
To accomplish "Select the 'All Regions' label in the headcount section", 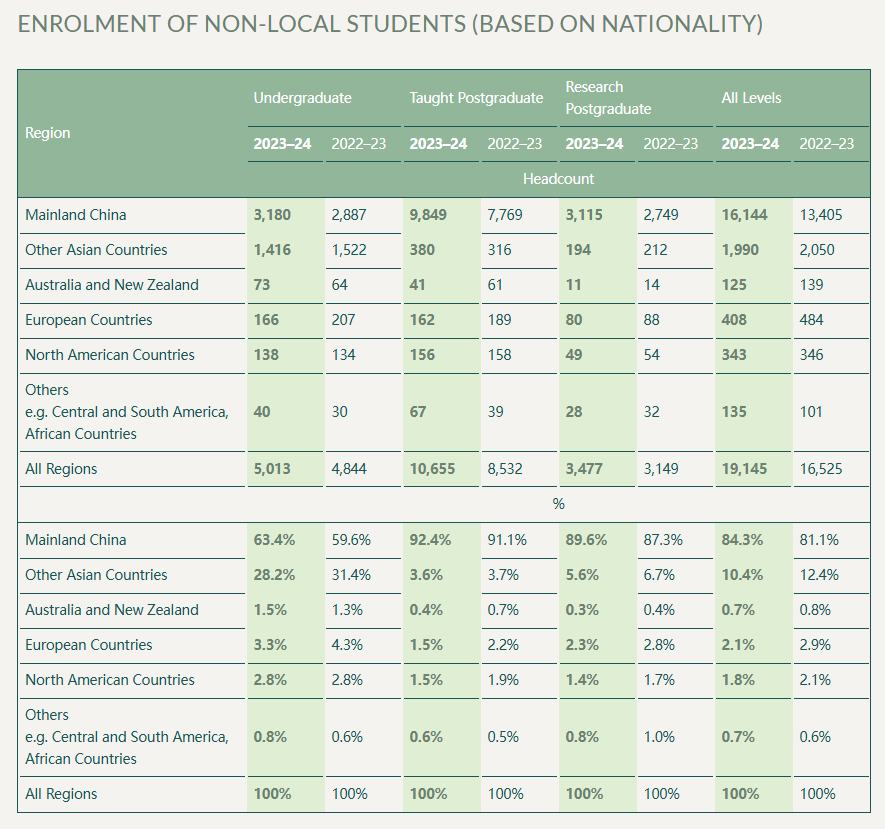I will (x=61, y=469).
